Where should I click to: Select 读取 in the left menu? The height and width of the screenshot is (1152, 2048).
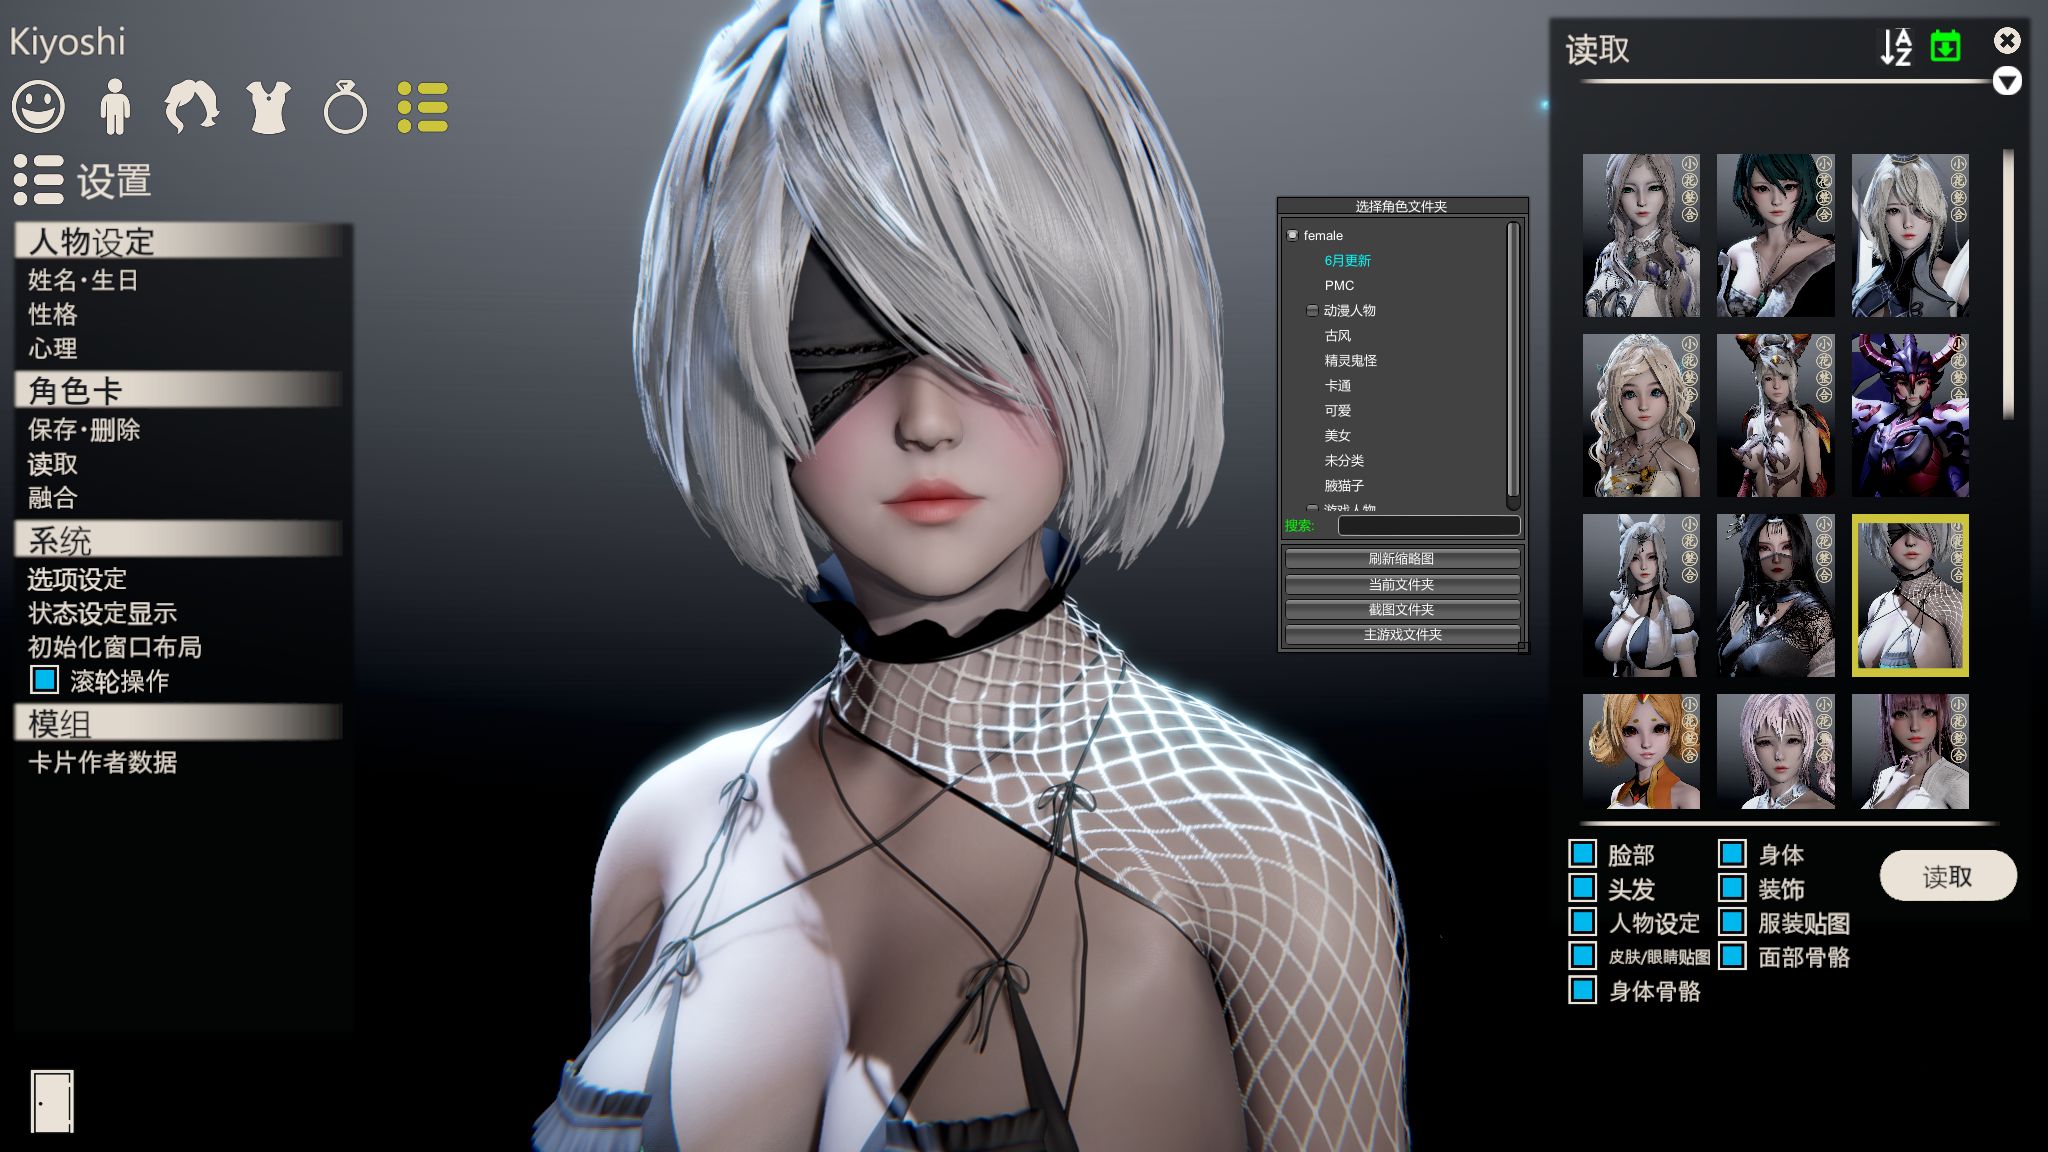(53, 464)
